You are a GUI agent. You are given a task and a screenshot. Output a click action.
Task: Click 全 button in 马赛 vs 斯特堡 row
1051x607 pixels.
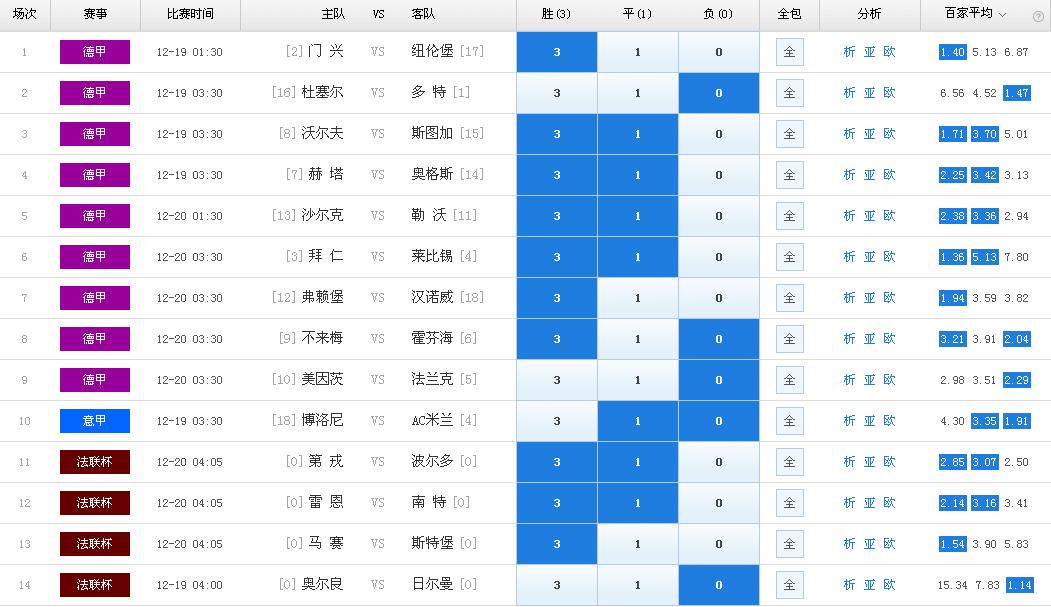coord(790,544)
